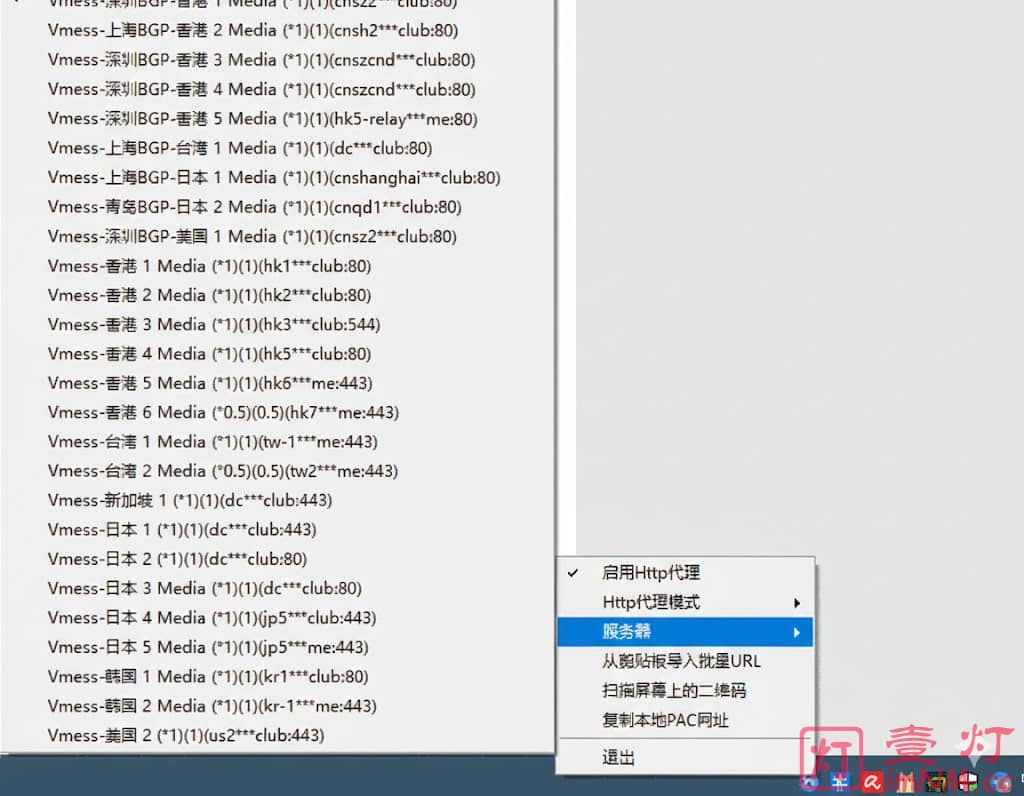Choose Vmess-上海BGP-台湾 1 Media server
Viewport: 1024px width, 796px height.
pos(239,148)
